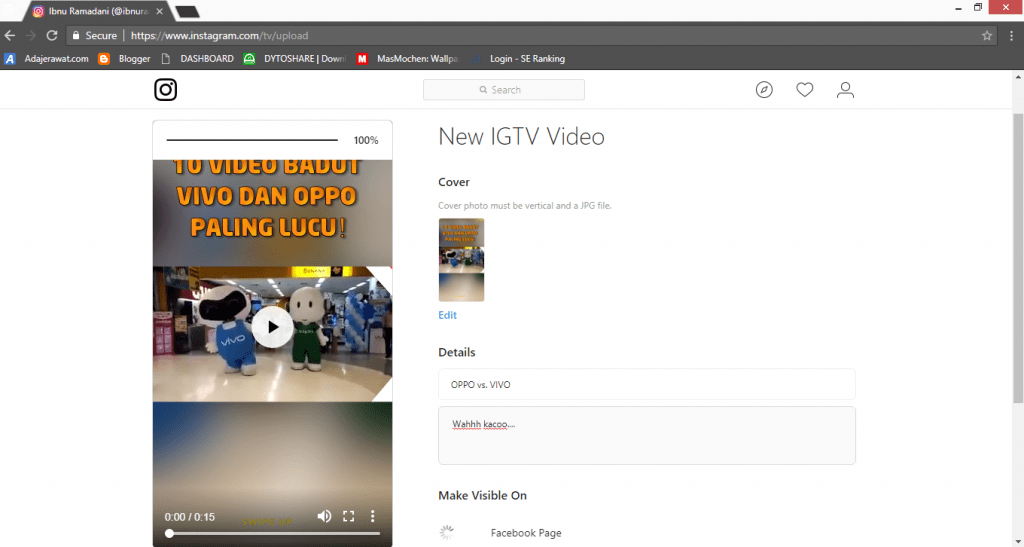The image size is (1024, 547).
Task: Restore the browser window size
Action: (x=978, y=8)
